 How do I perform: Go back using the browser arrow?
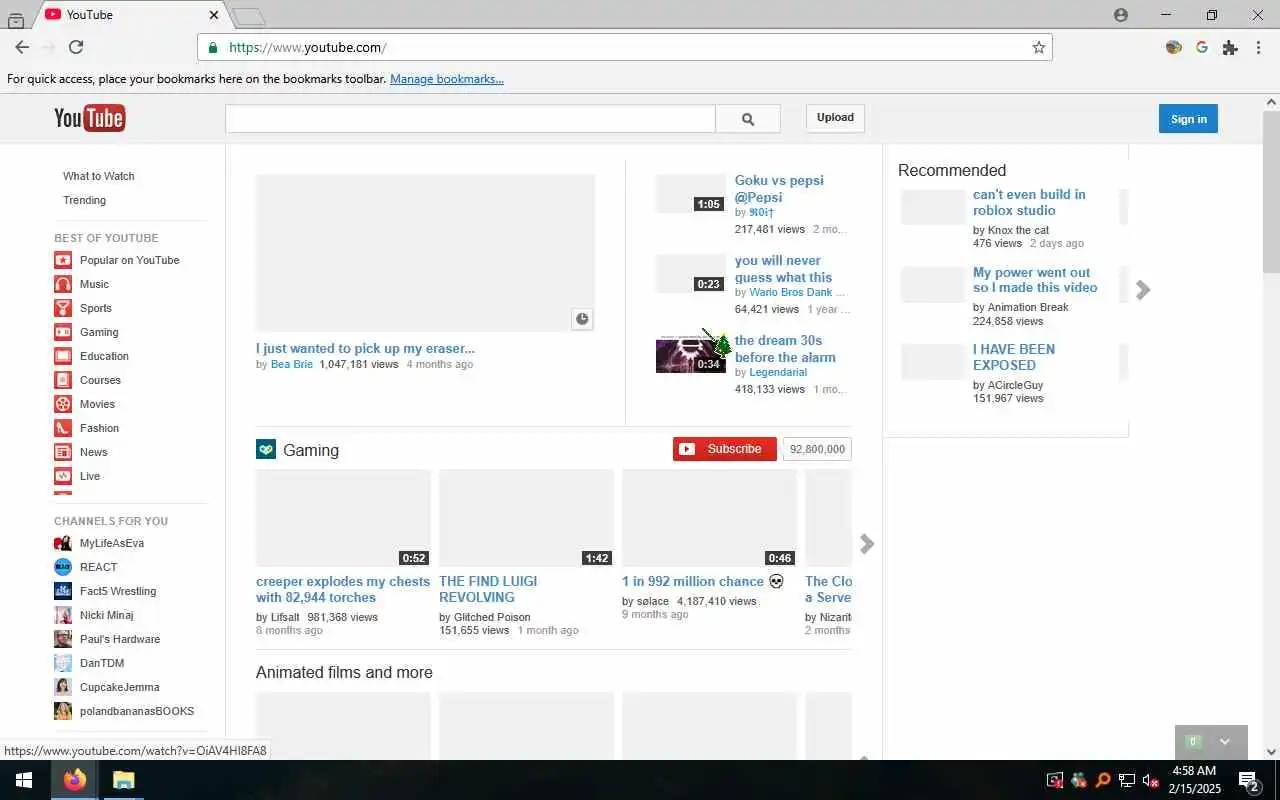point(22,47)
